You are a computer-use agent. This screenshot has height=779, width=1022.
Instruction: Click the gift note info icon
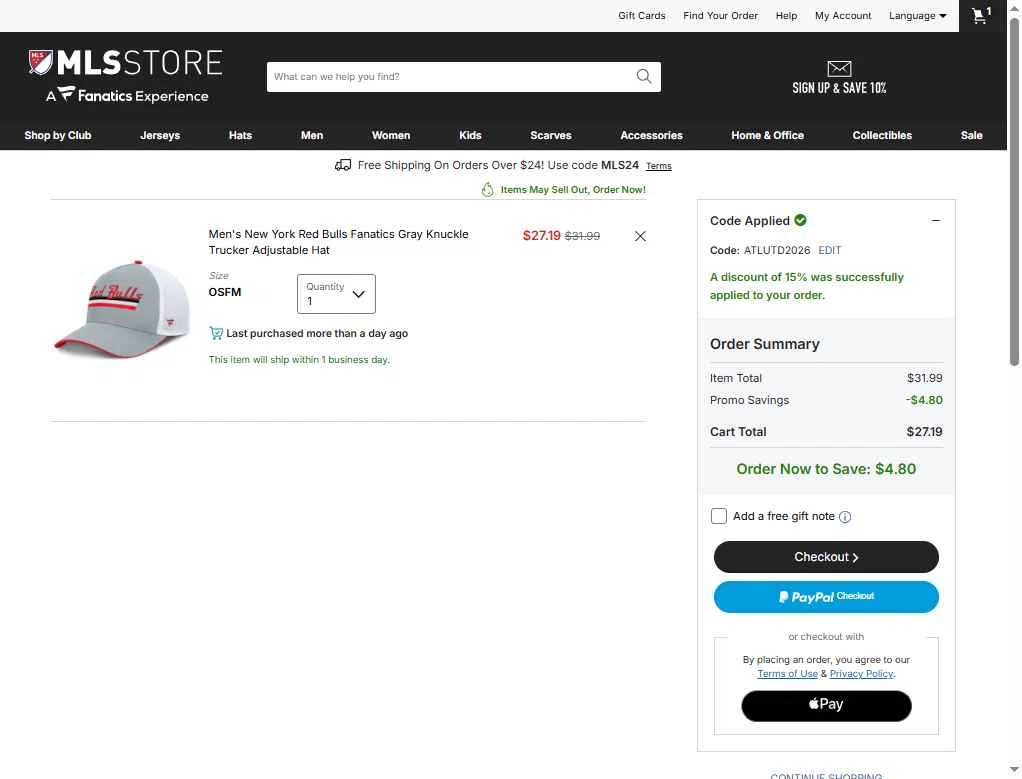click(x=845, y=517)
